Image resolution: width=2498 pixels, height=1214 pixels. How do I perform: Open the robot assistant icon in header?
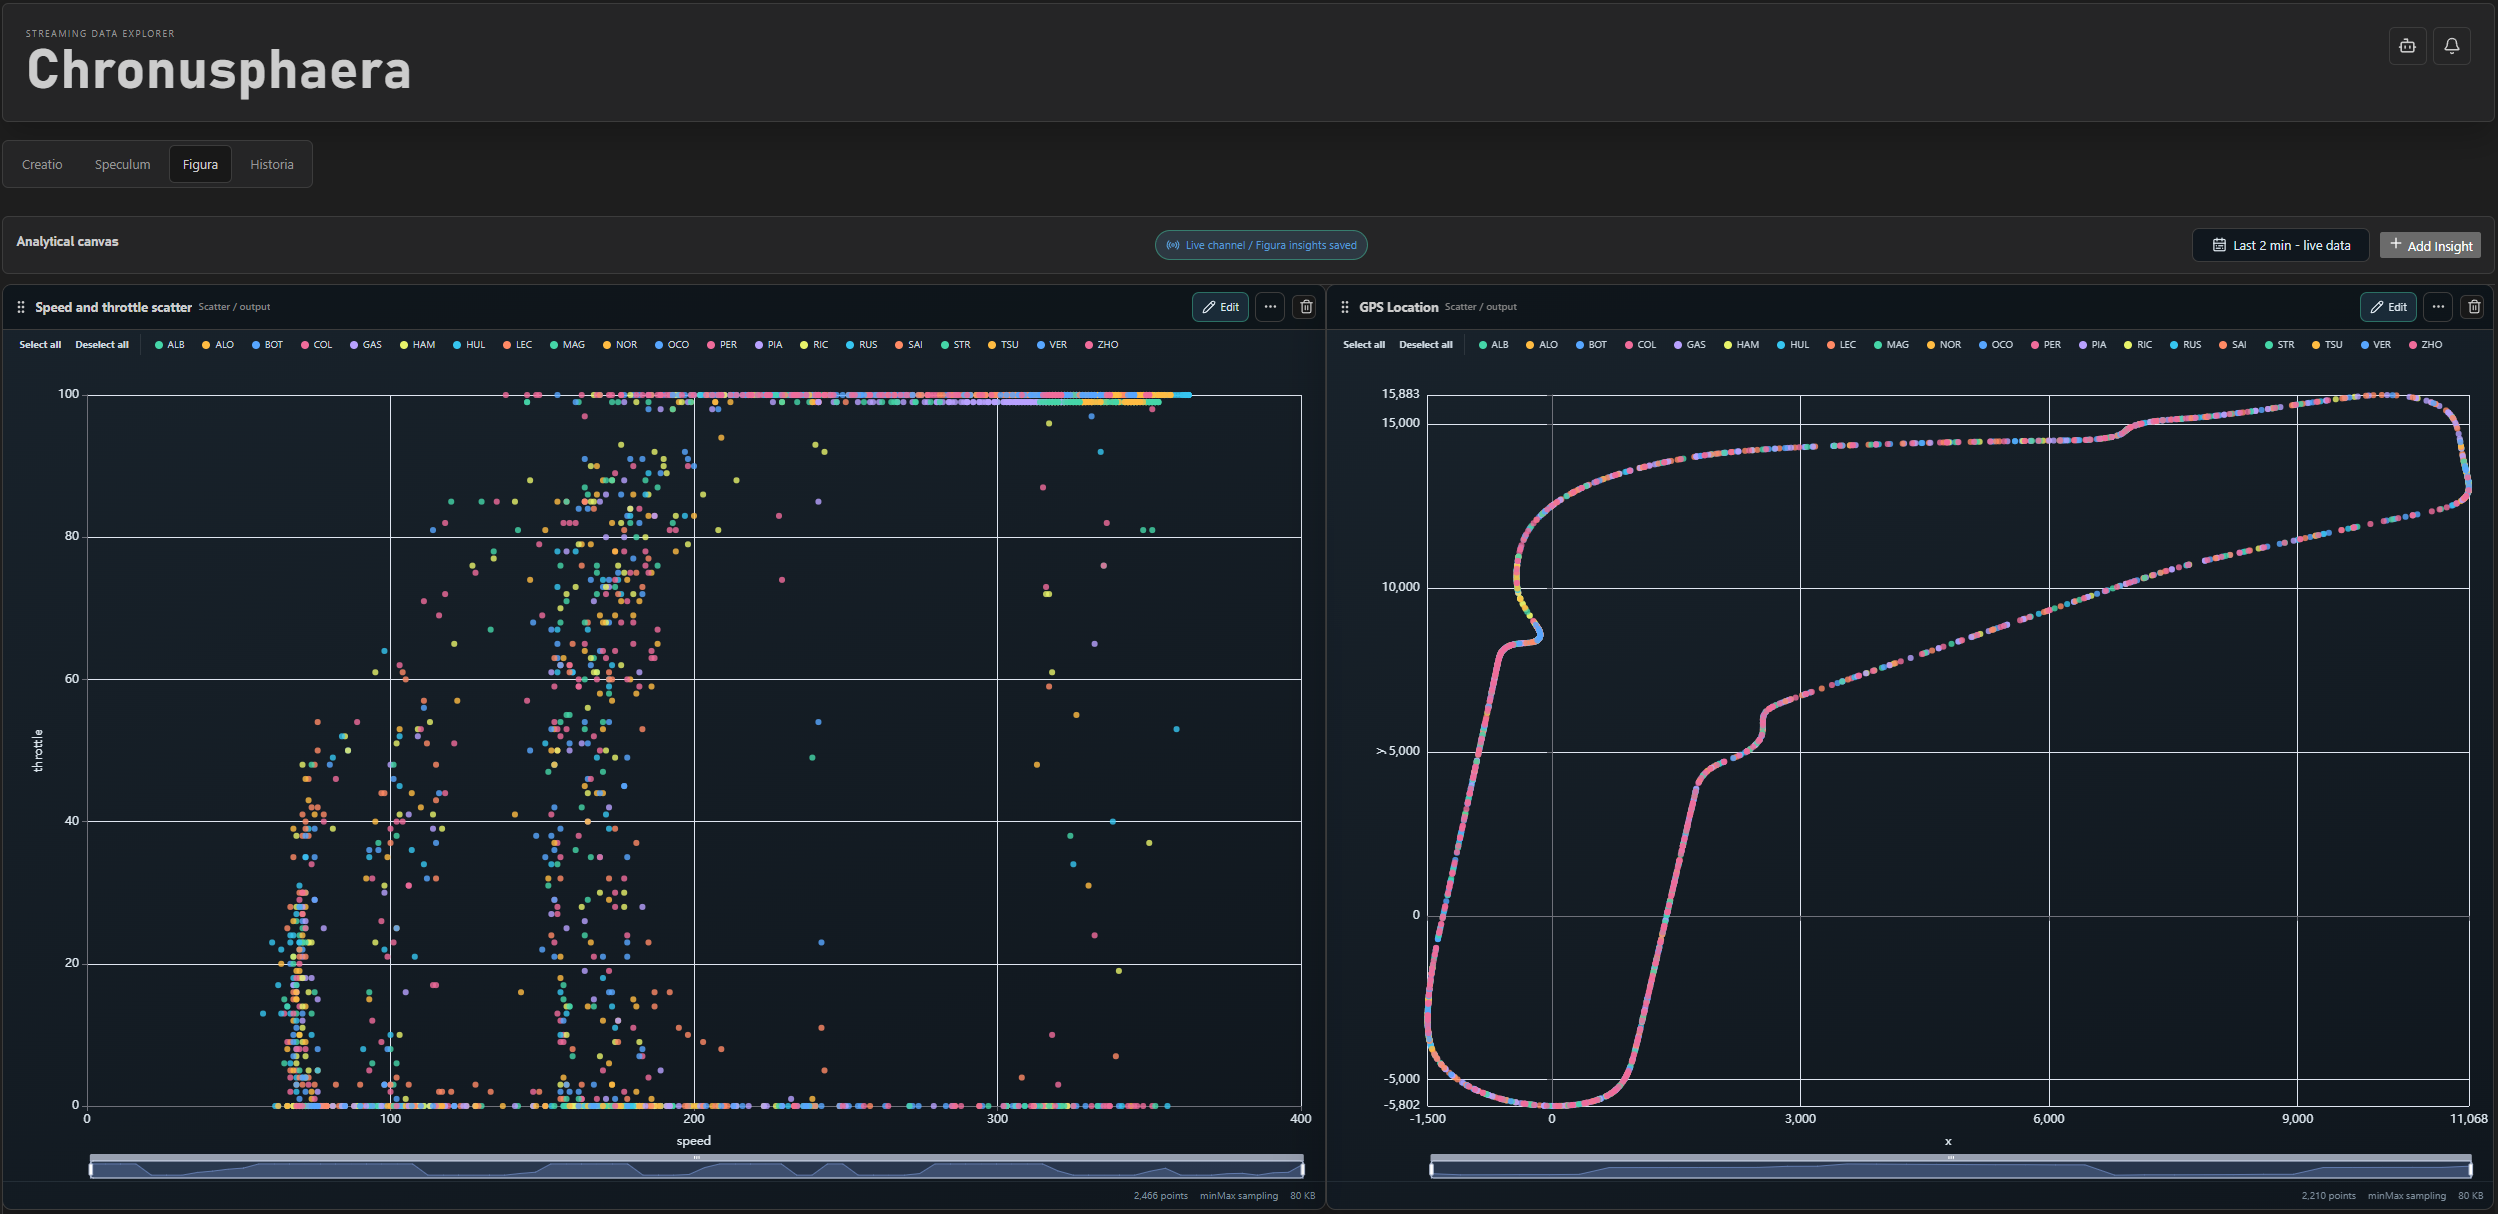tap(2407, 46)
